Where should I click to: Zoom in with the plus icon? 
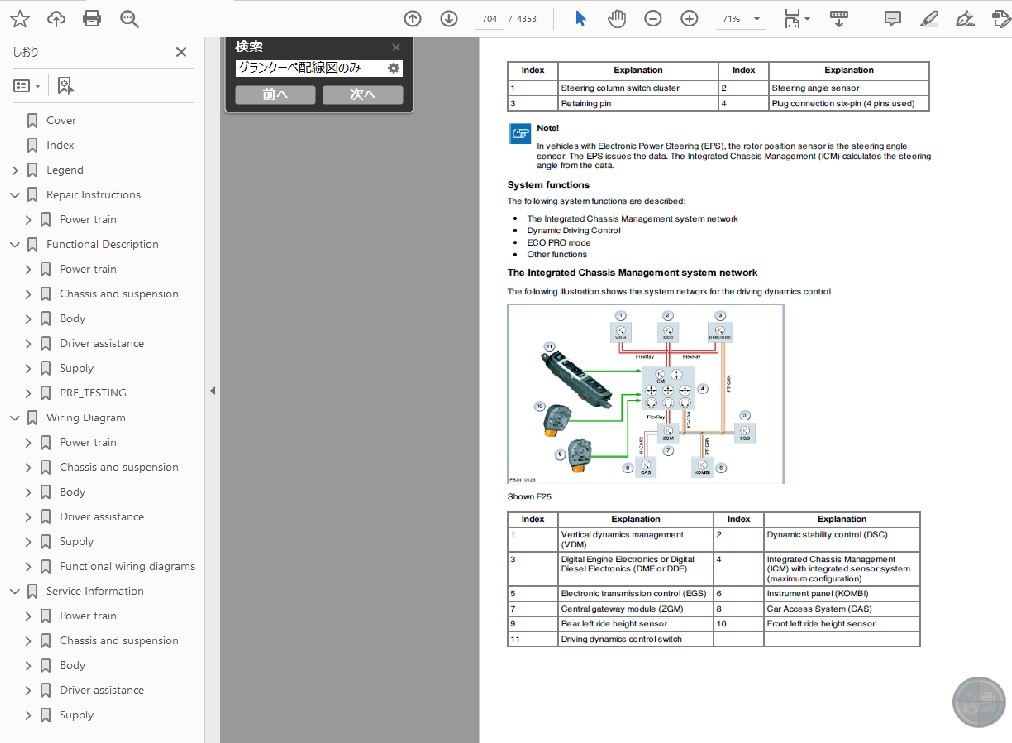(689, 19)
